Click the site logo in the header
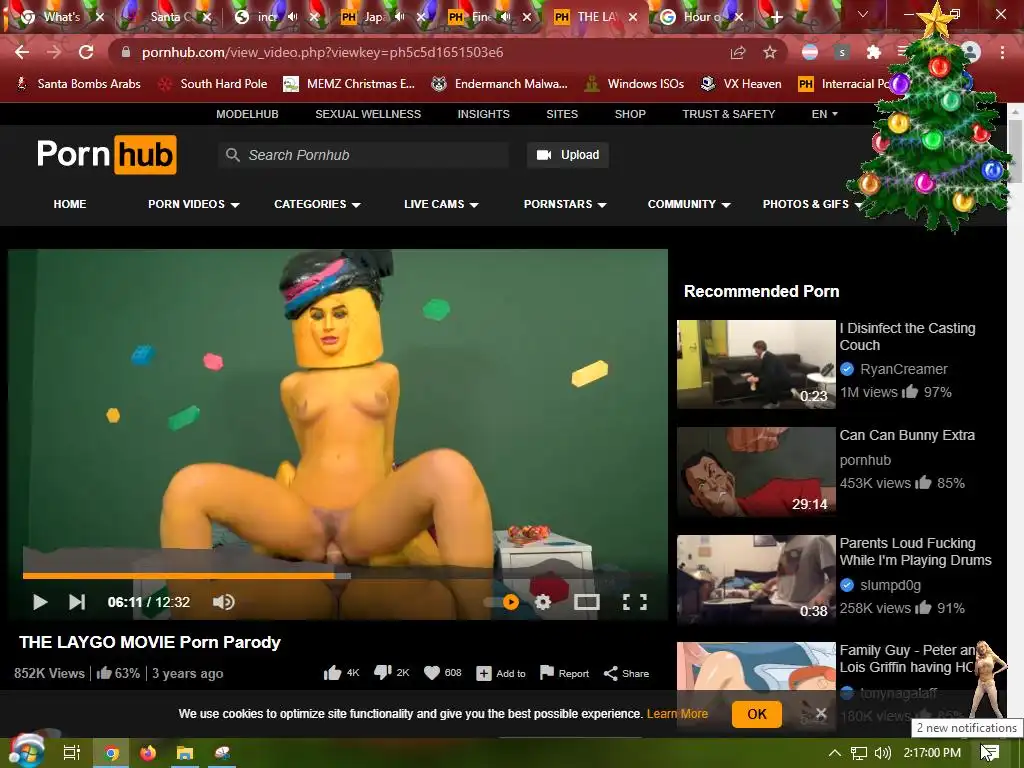The image size is (1024, 768). tap(106, 155)
